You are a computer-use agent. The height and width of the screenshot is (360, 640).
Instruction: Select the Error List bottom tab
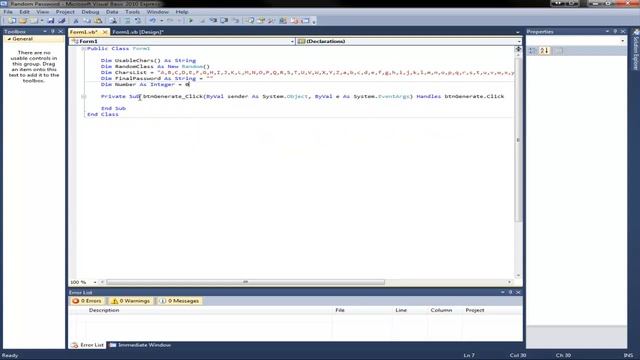click(x=87, y=345)
